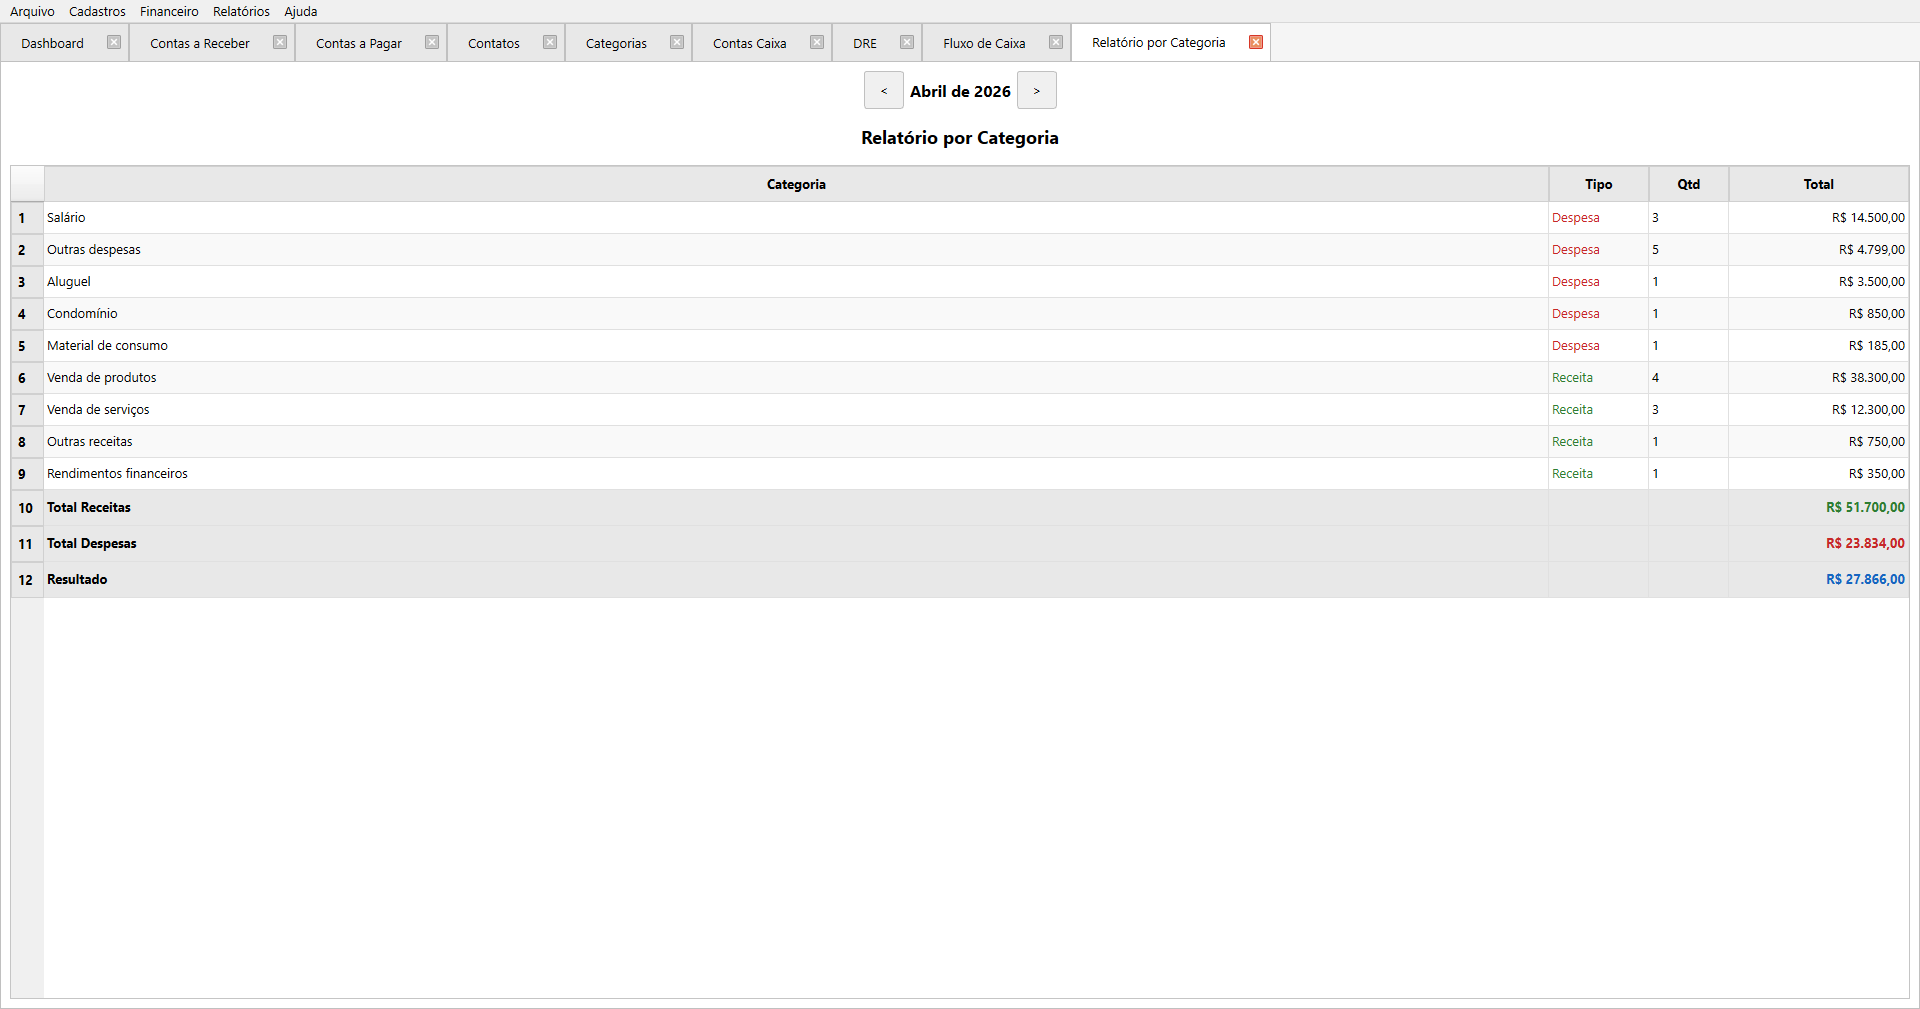Switch to the Dashboard tab

pyautogui.click(x=53, y=44)
